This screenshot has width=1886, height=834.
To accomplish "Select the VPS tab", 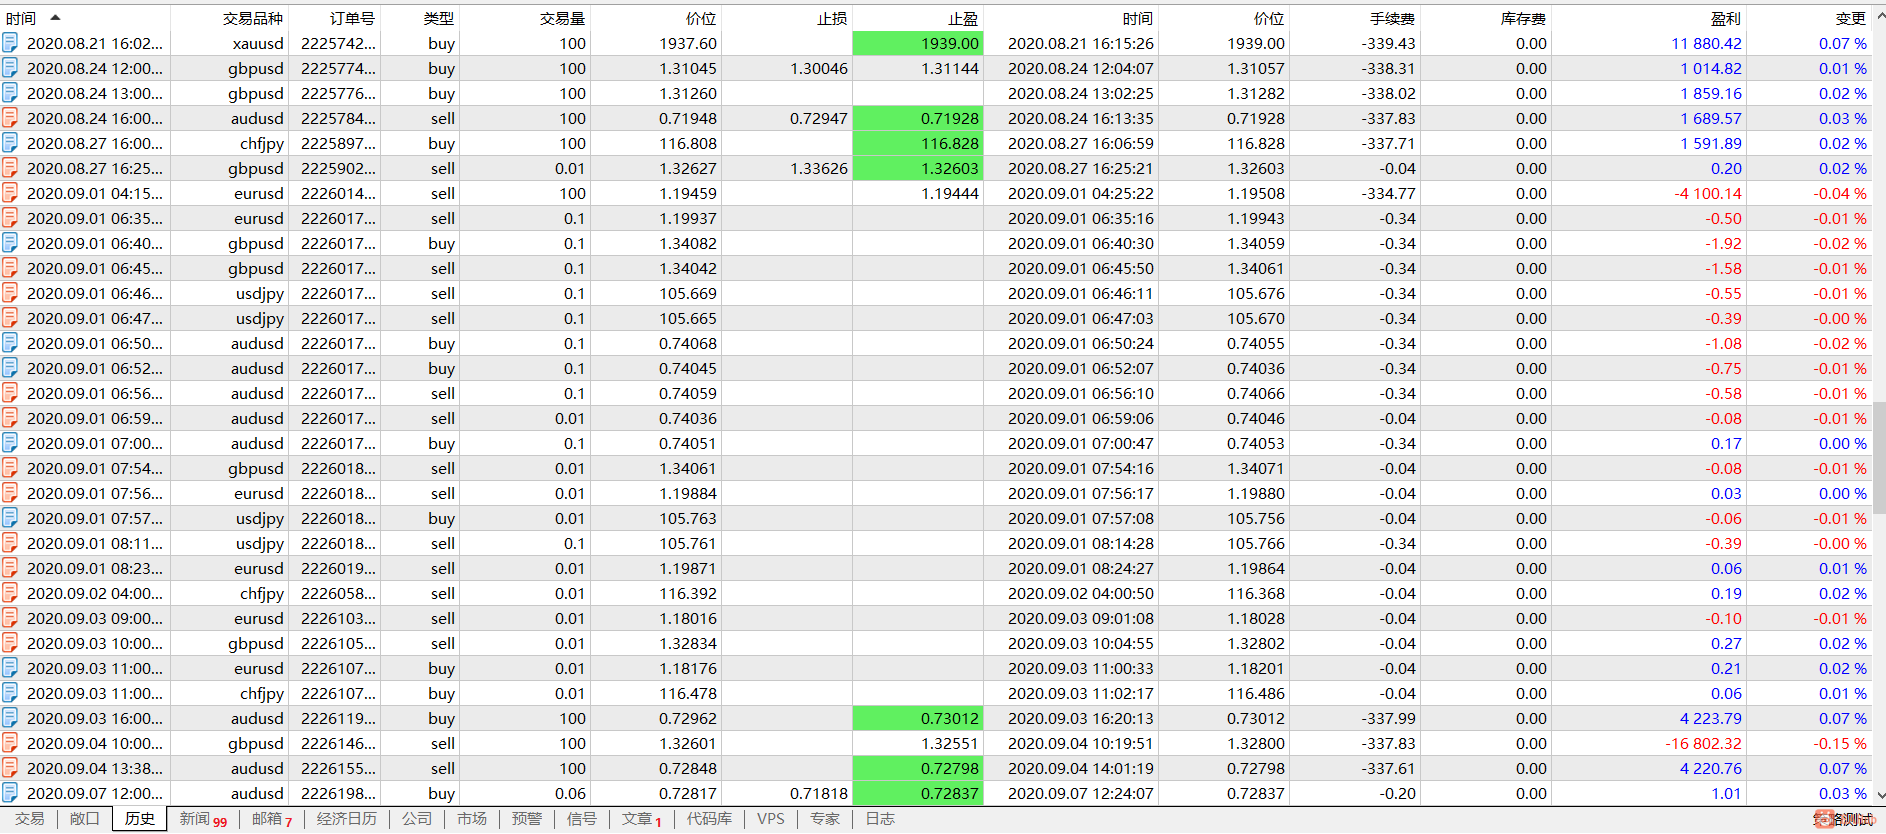I will click(771, 819).
